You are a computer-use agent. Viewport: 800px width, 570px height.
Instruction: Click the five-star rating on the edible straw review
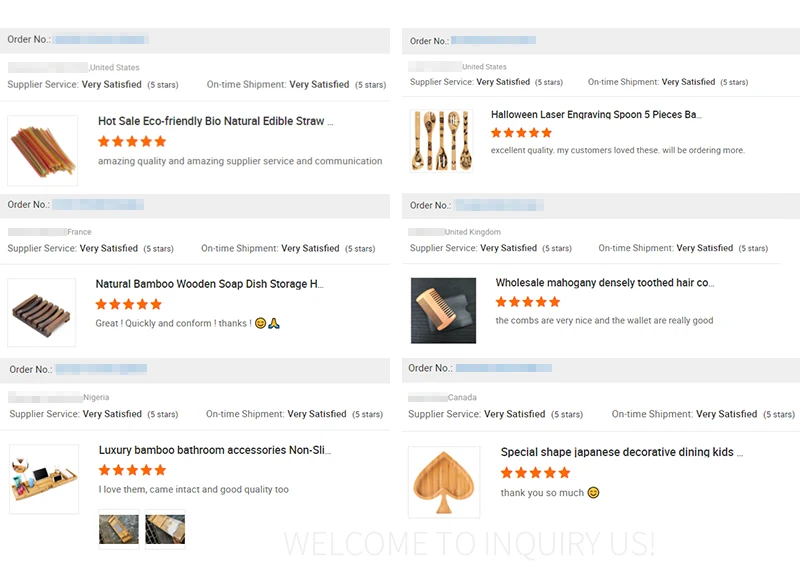(x=132, y=142)
